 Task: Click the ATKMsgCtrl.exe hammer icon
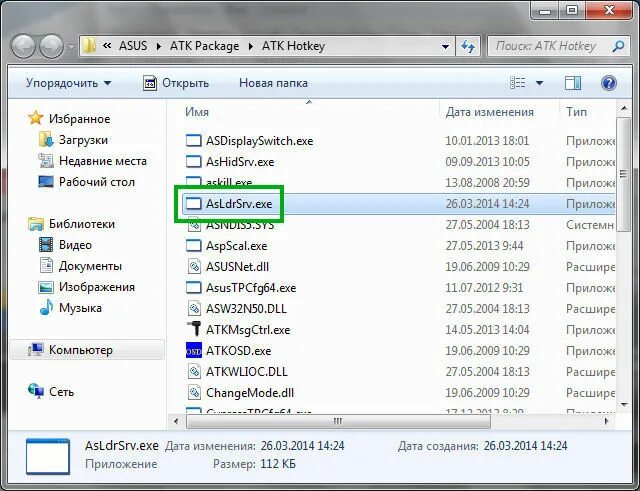(194, 329)
